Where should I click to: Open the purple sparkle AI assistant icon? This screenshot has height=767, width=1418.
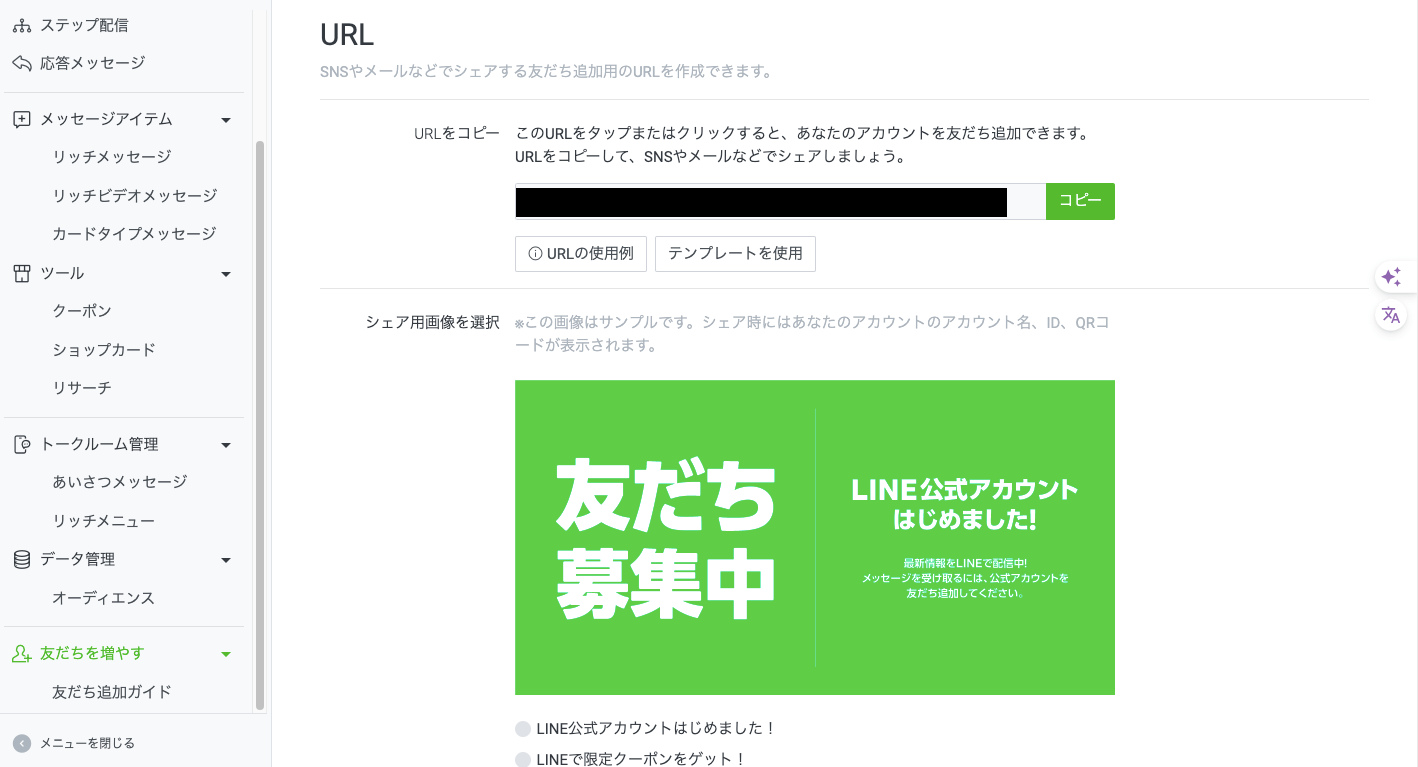coord(1391,277)
